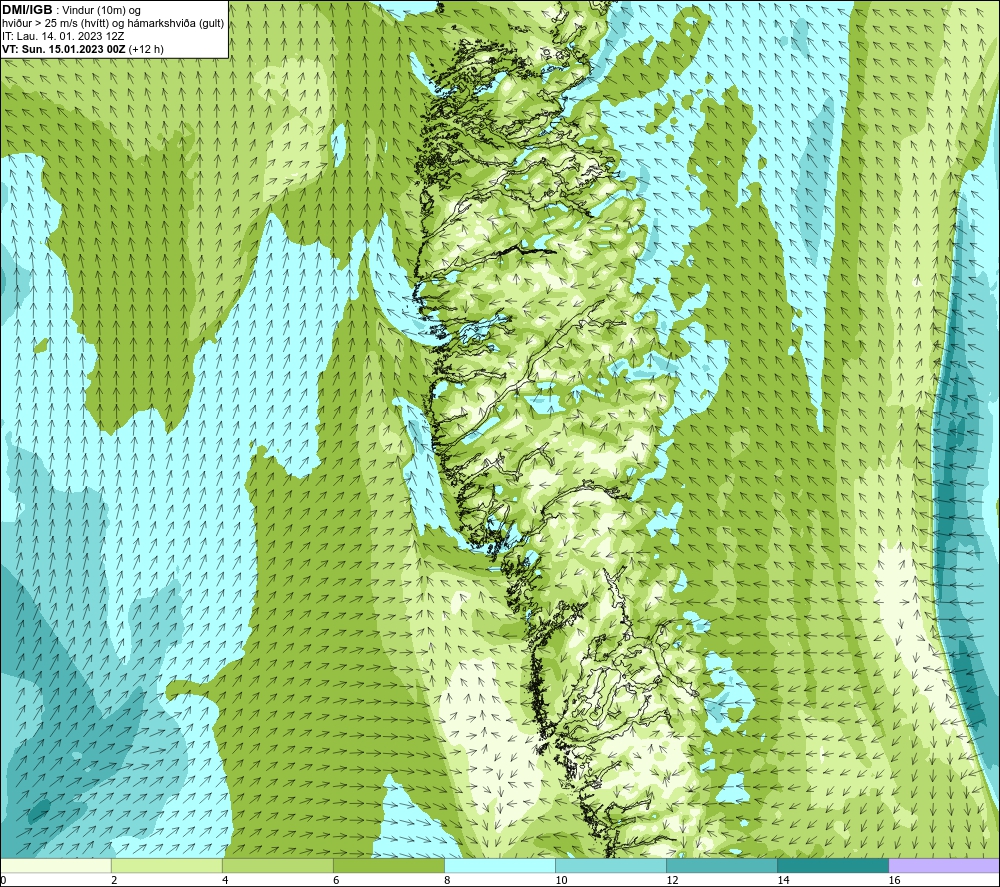Click the "IT: Lau. 14. 01. 2023 12Z" line

[63, 36]
